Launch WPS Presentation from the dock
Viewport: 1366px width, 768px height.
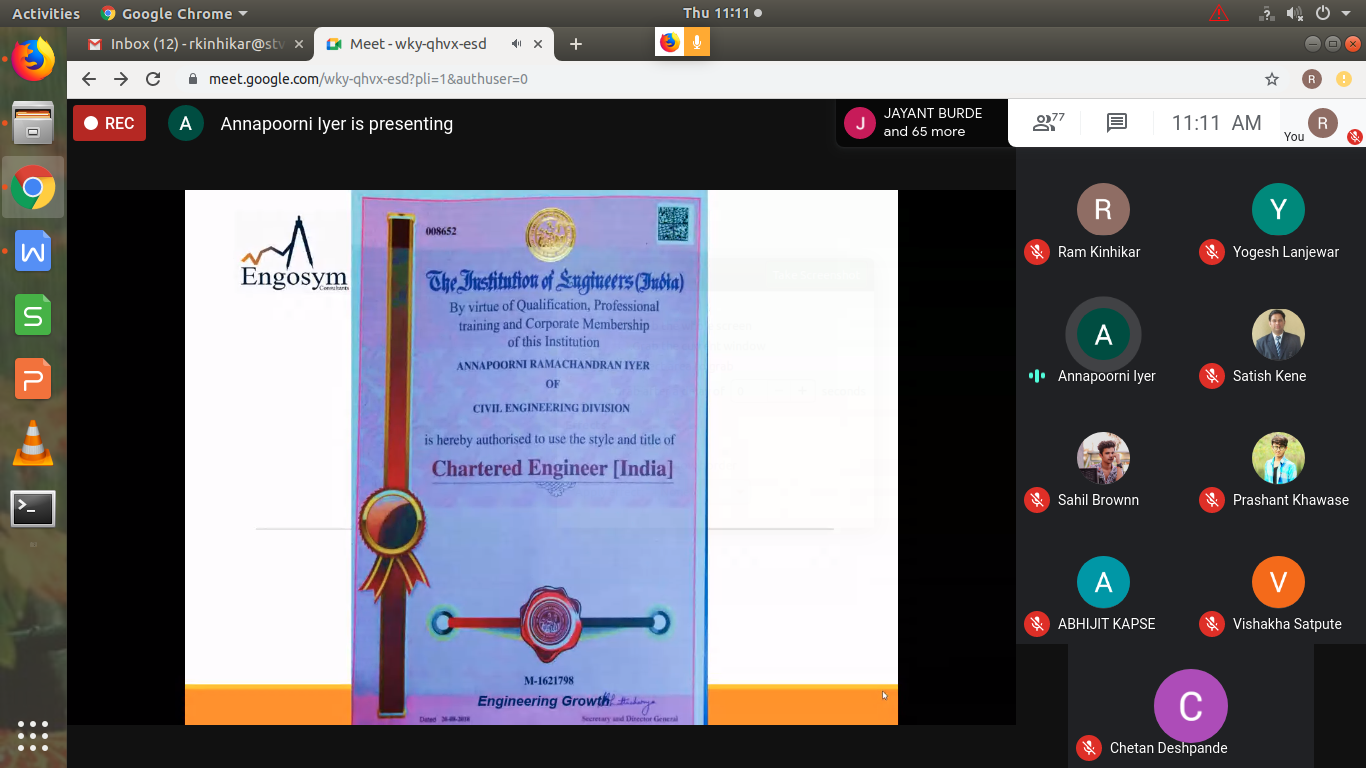pyautogui.click(x=33, y=380)
